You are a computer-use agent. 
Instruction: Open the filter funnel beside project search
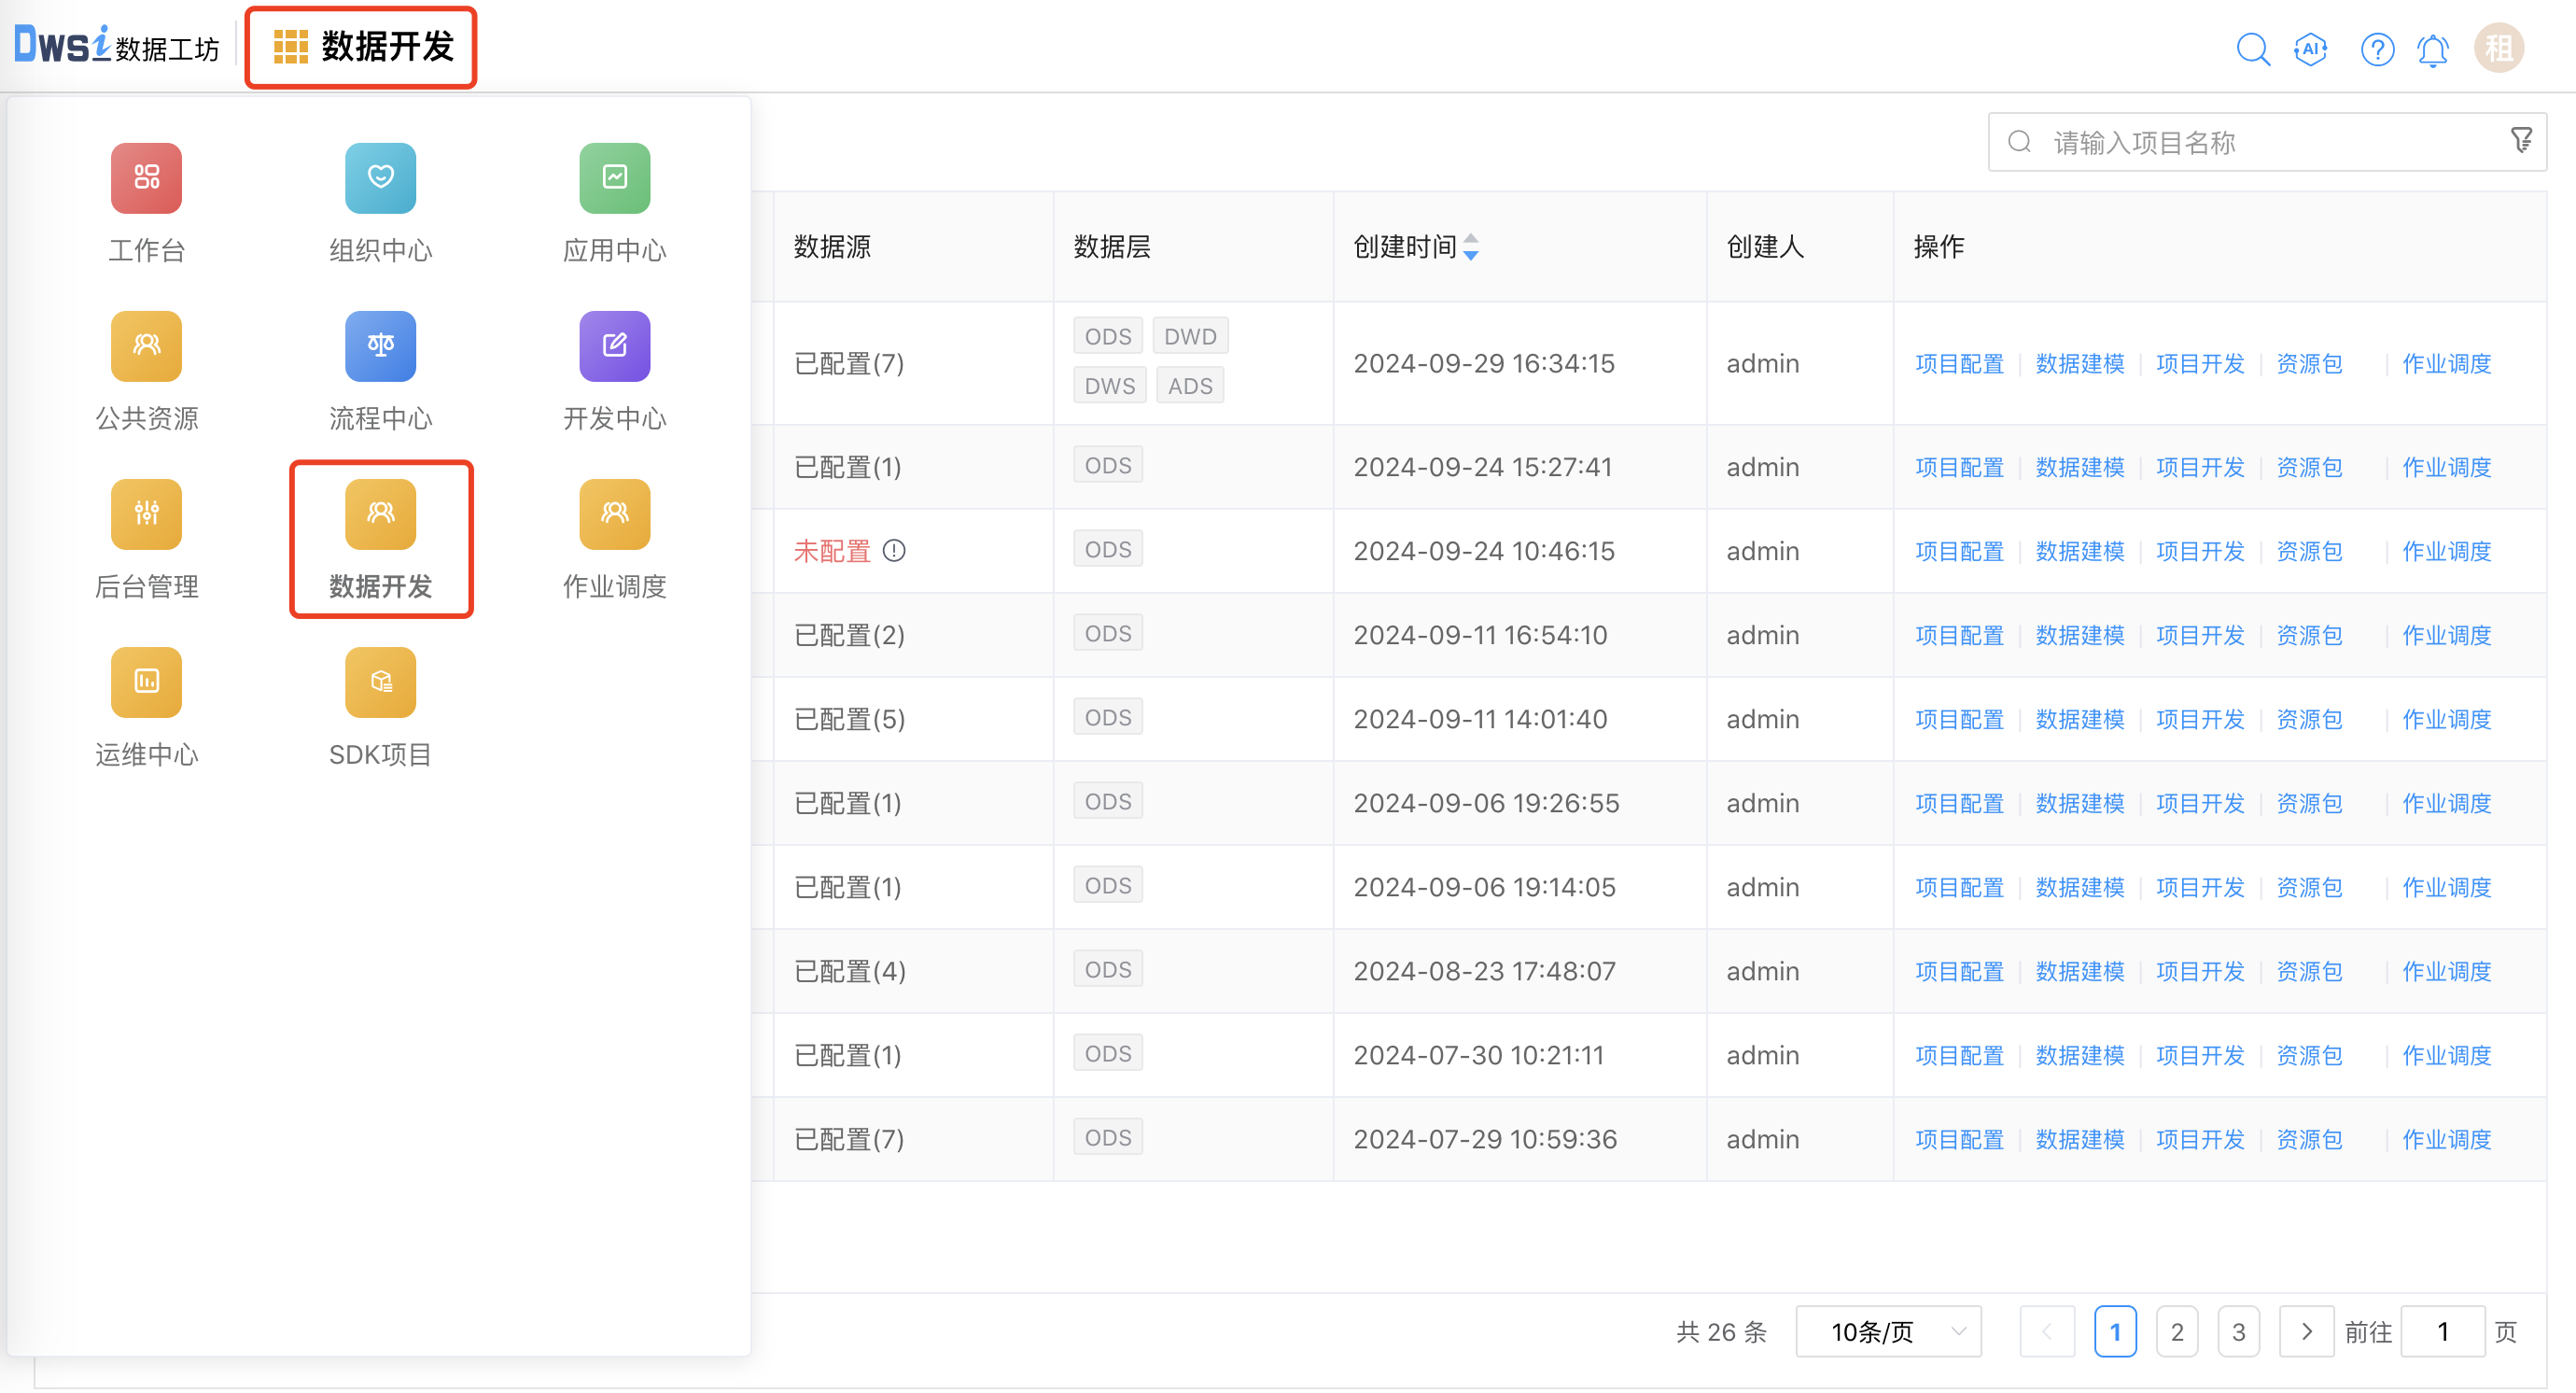[x=2522, y=140]
